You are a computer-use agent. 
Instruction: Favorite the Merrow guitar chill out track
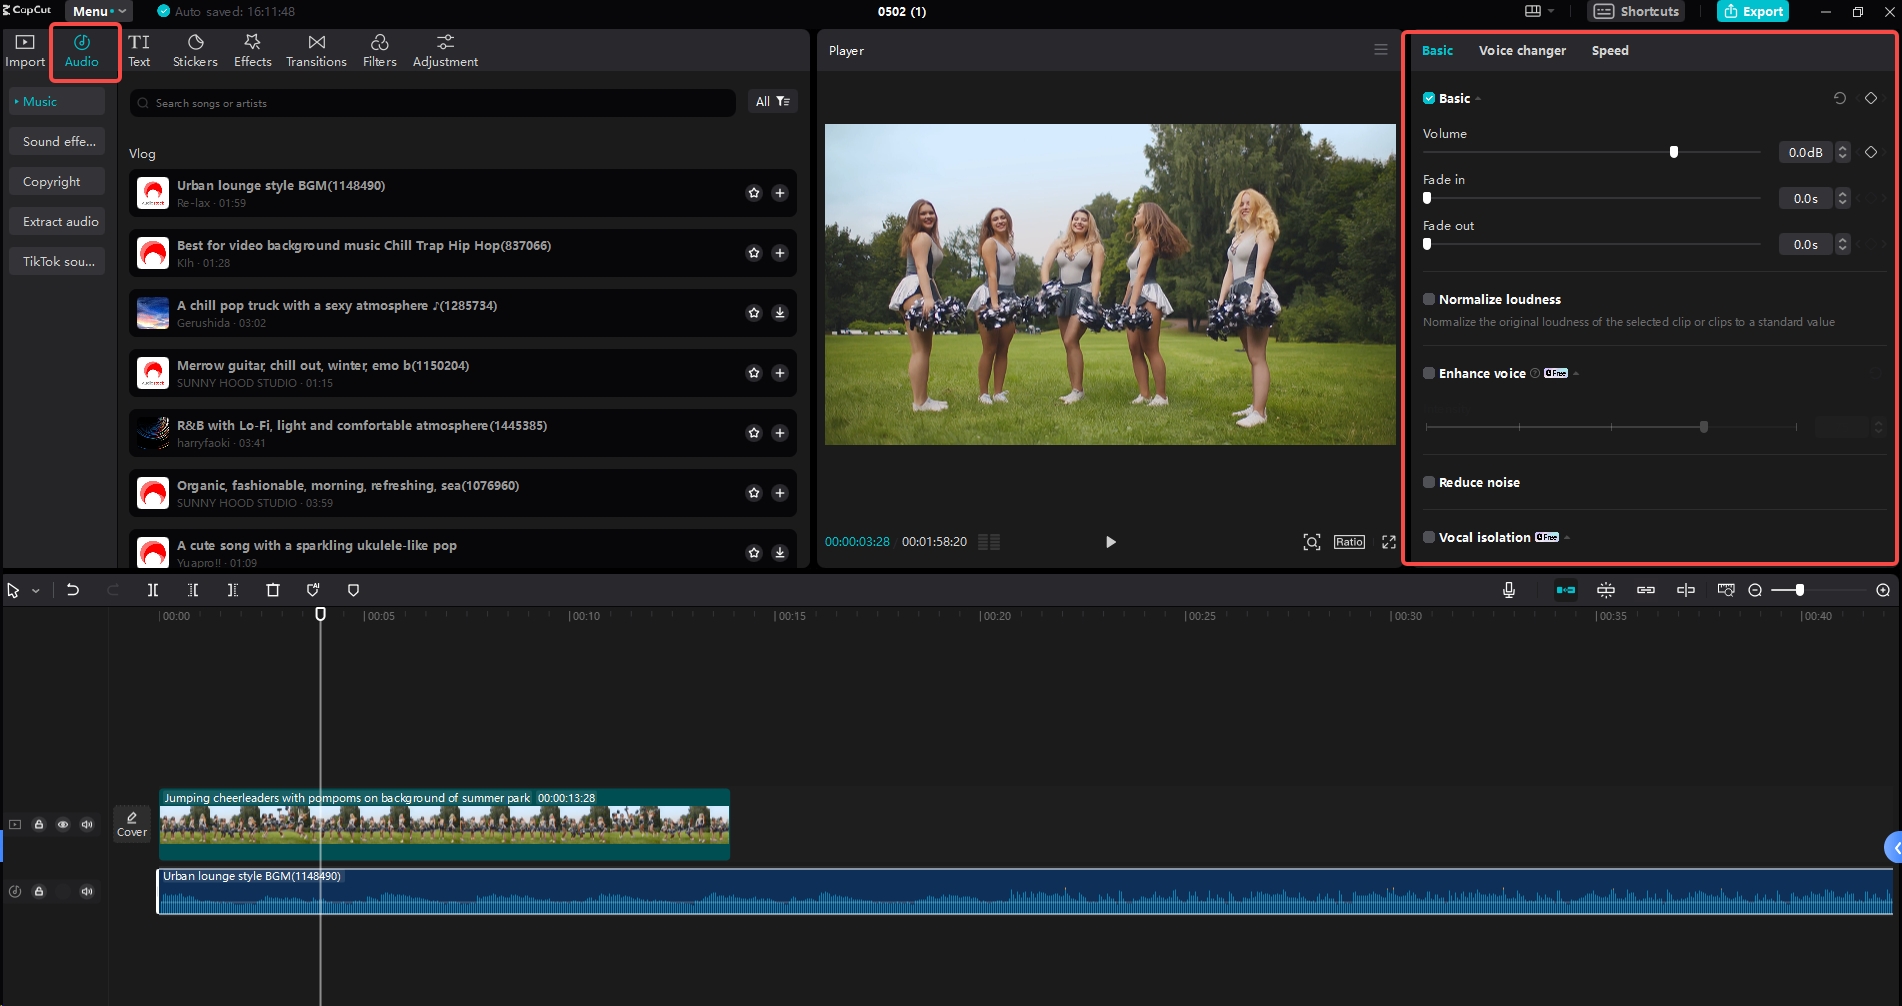click(x=754, y=373)
